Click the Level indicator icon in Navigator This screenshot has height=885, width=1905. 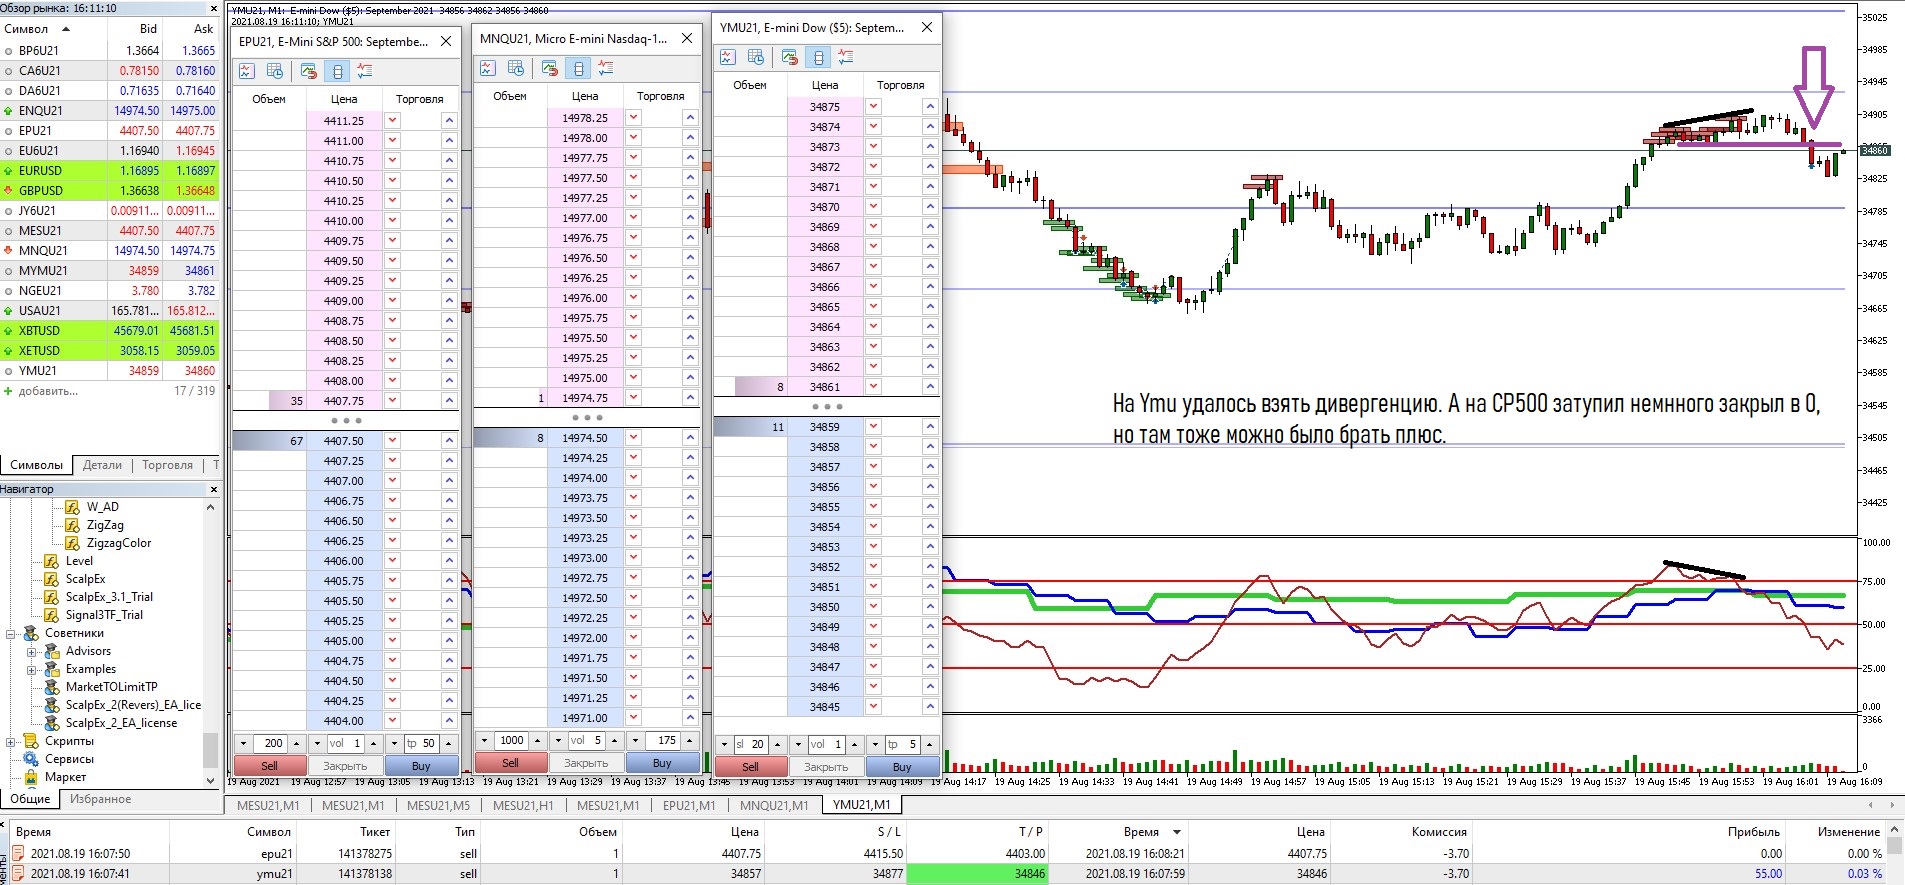52,561
